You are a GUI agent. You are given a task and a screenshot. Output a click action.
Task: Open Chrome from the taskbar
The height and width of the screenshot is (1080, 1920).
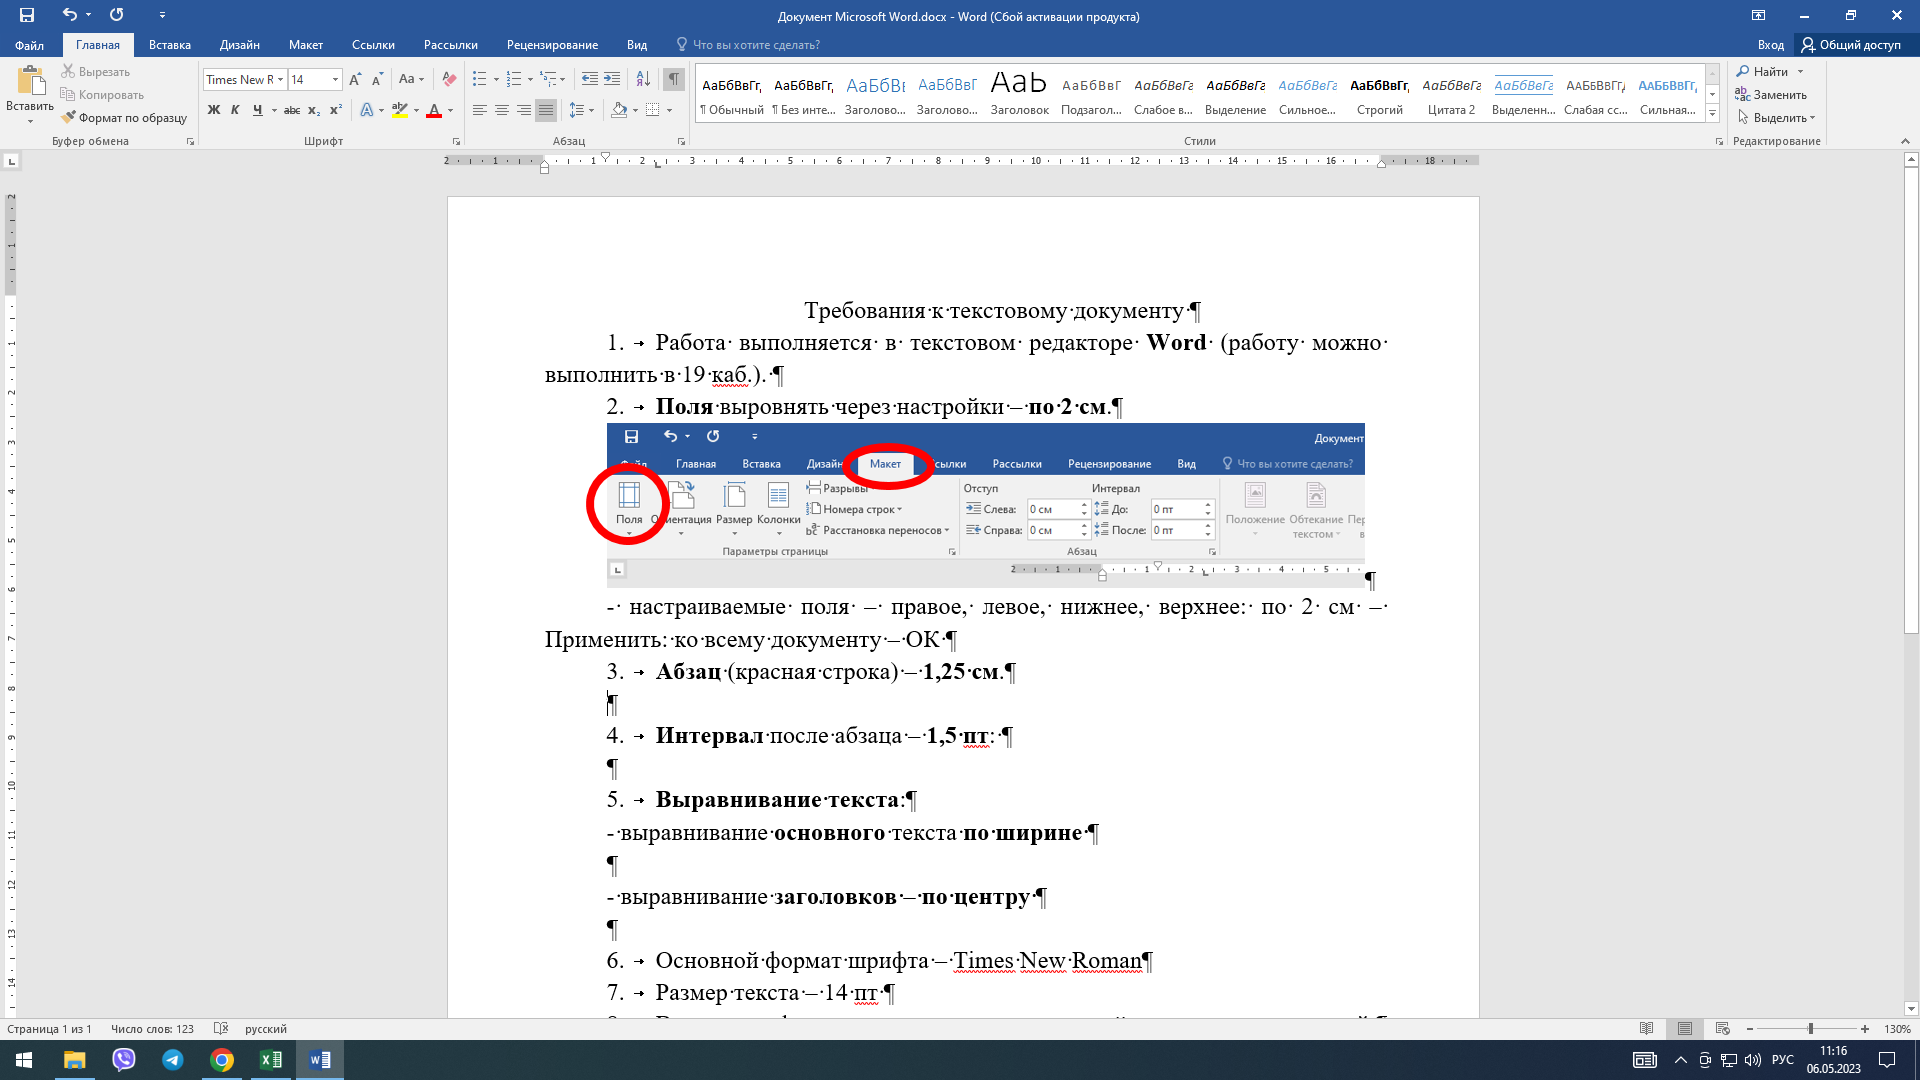[x=222, y=1060]
